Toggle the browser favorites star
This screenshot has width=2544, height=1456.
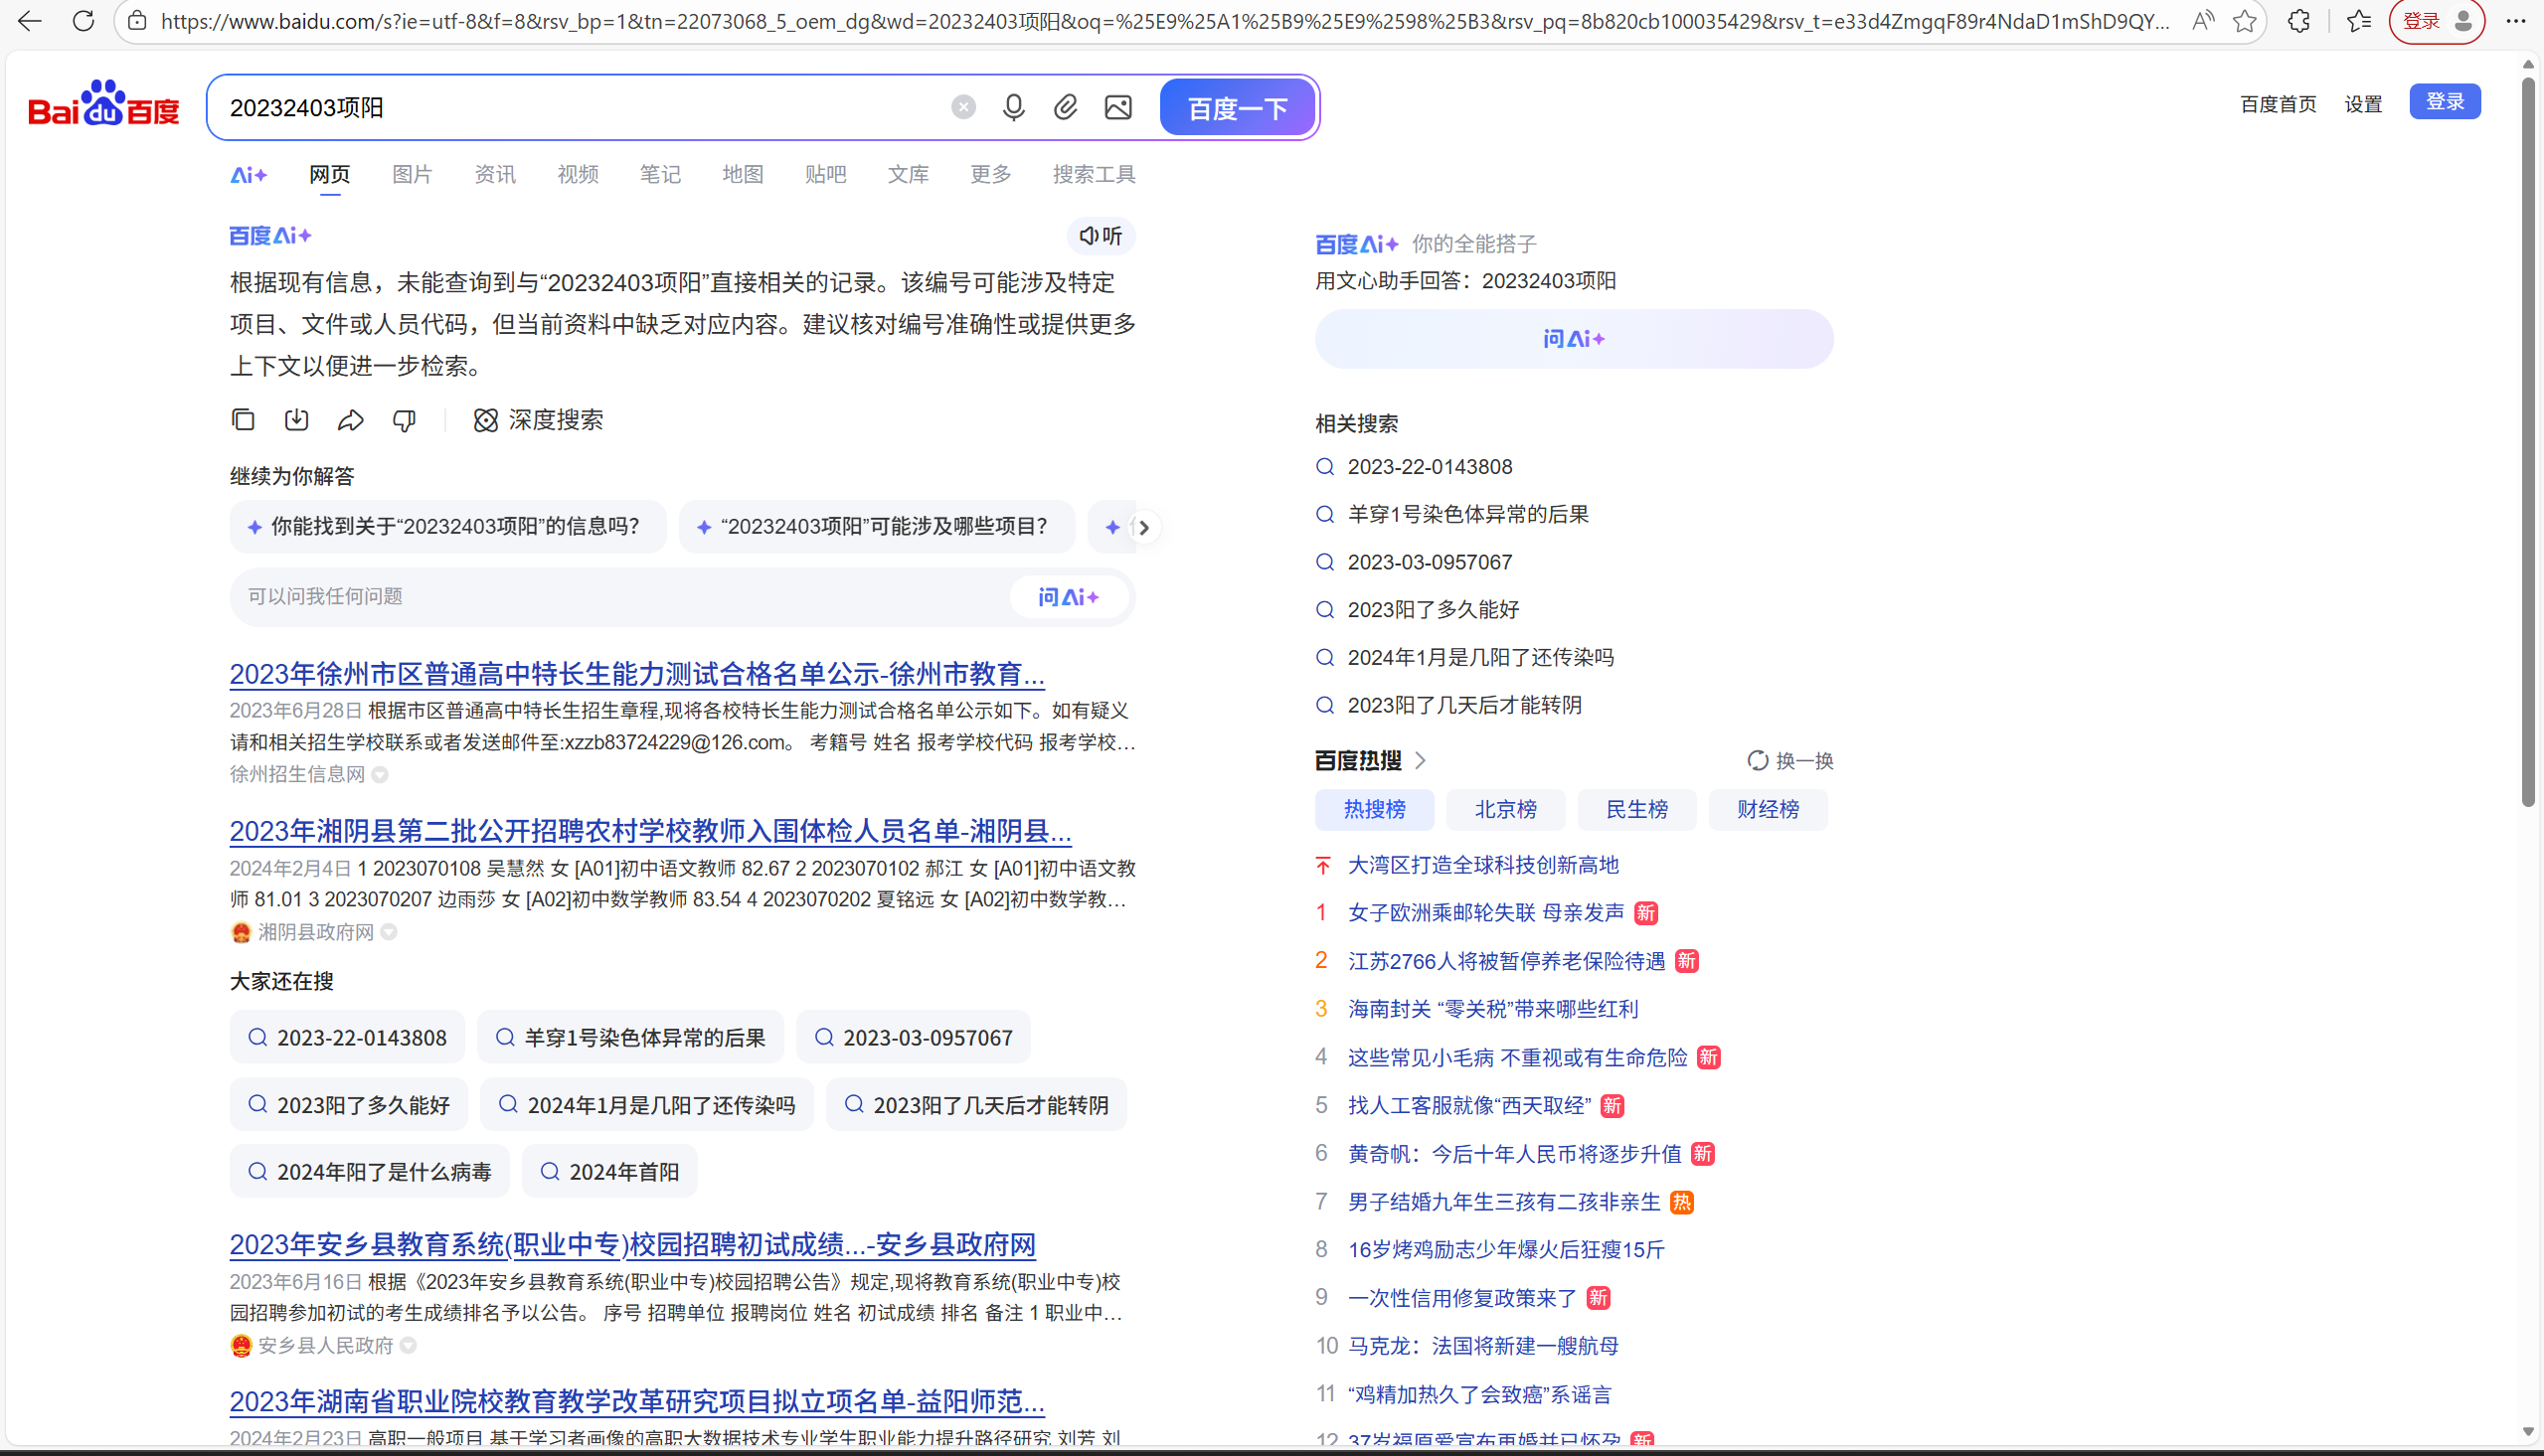tap(2245, 21)
